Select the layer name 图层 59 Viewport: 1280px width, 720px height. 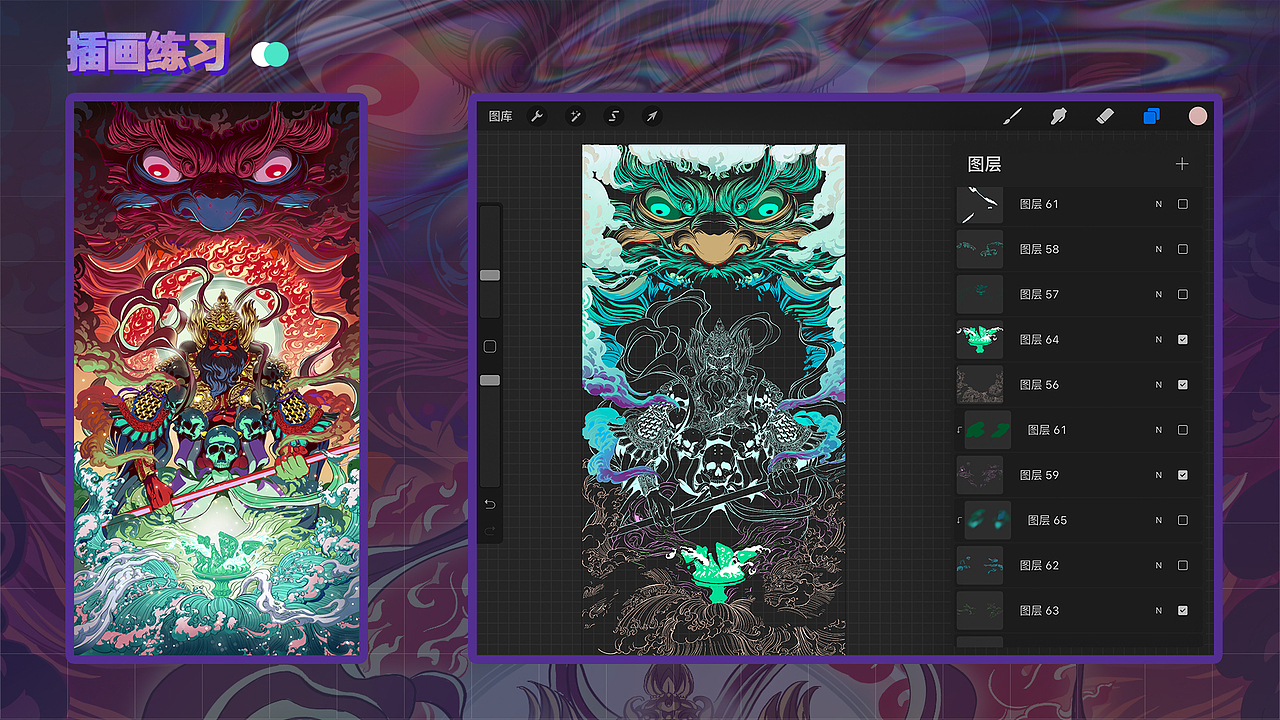click(1039, 475)
